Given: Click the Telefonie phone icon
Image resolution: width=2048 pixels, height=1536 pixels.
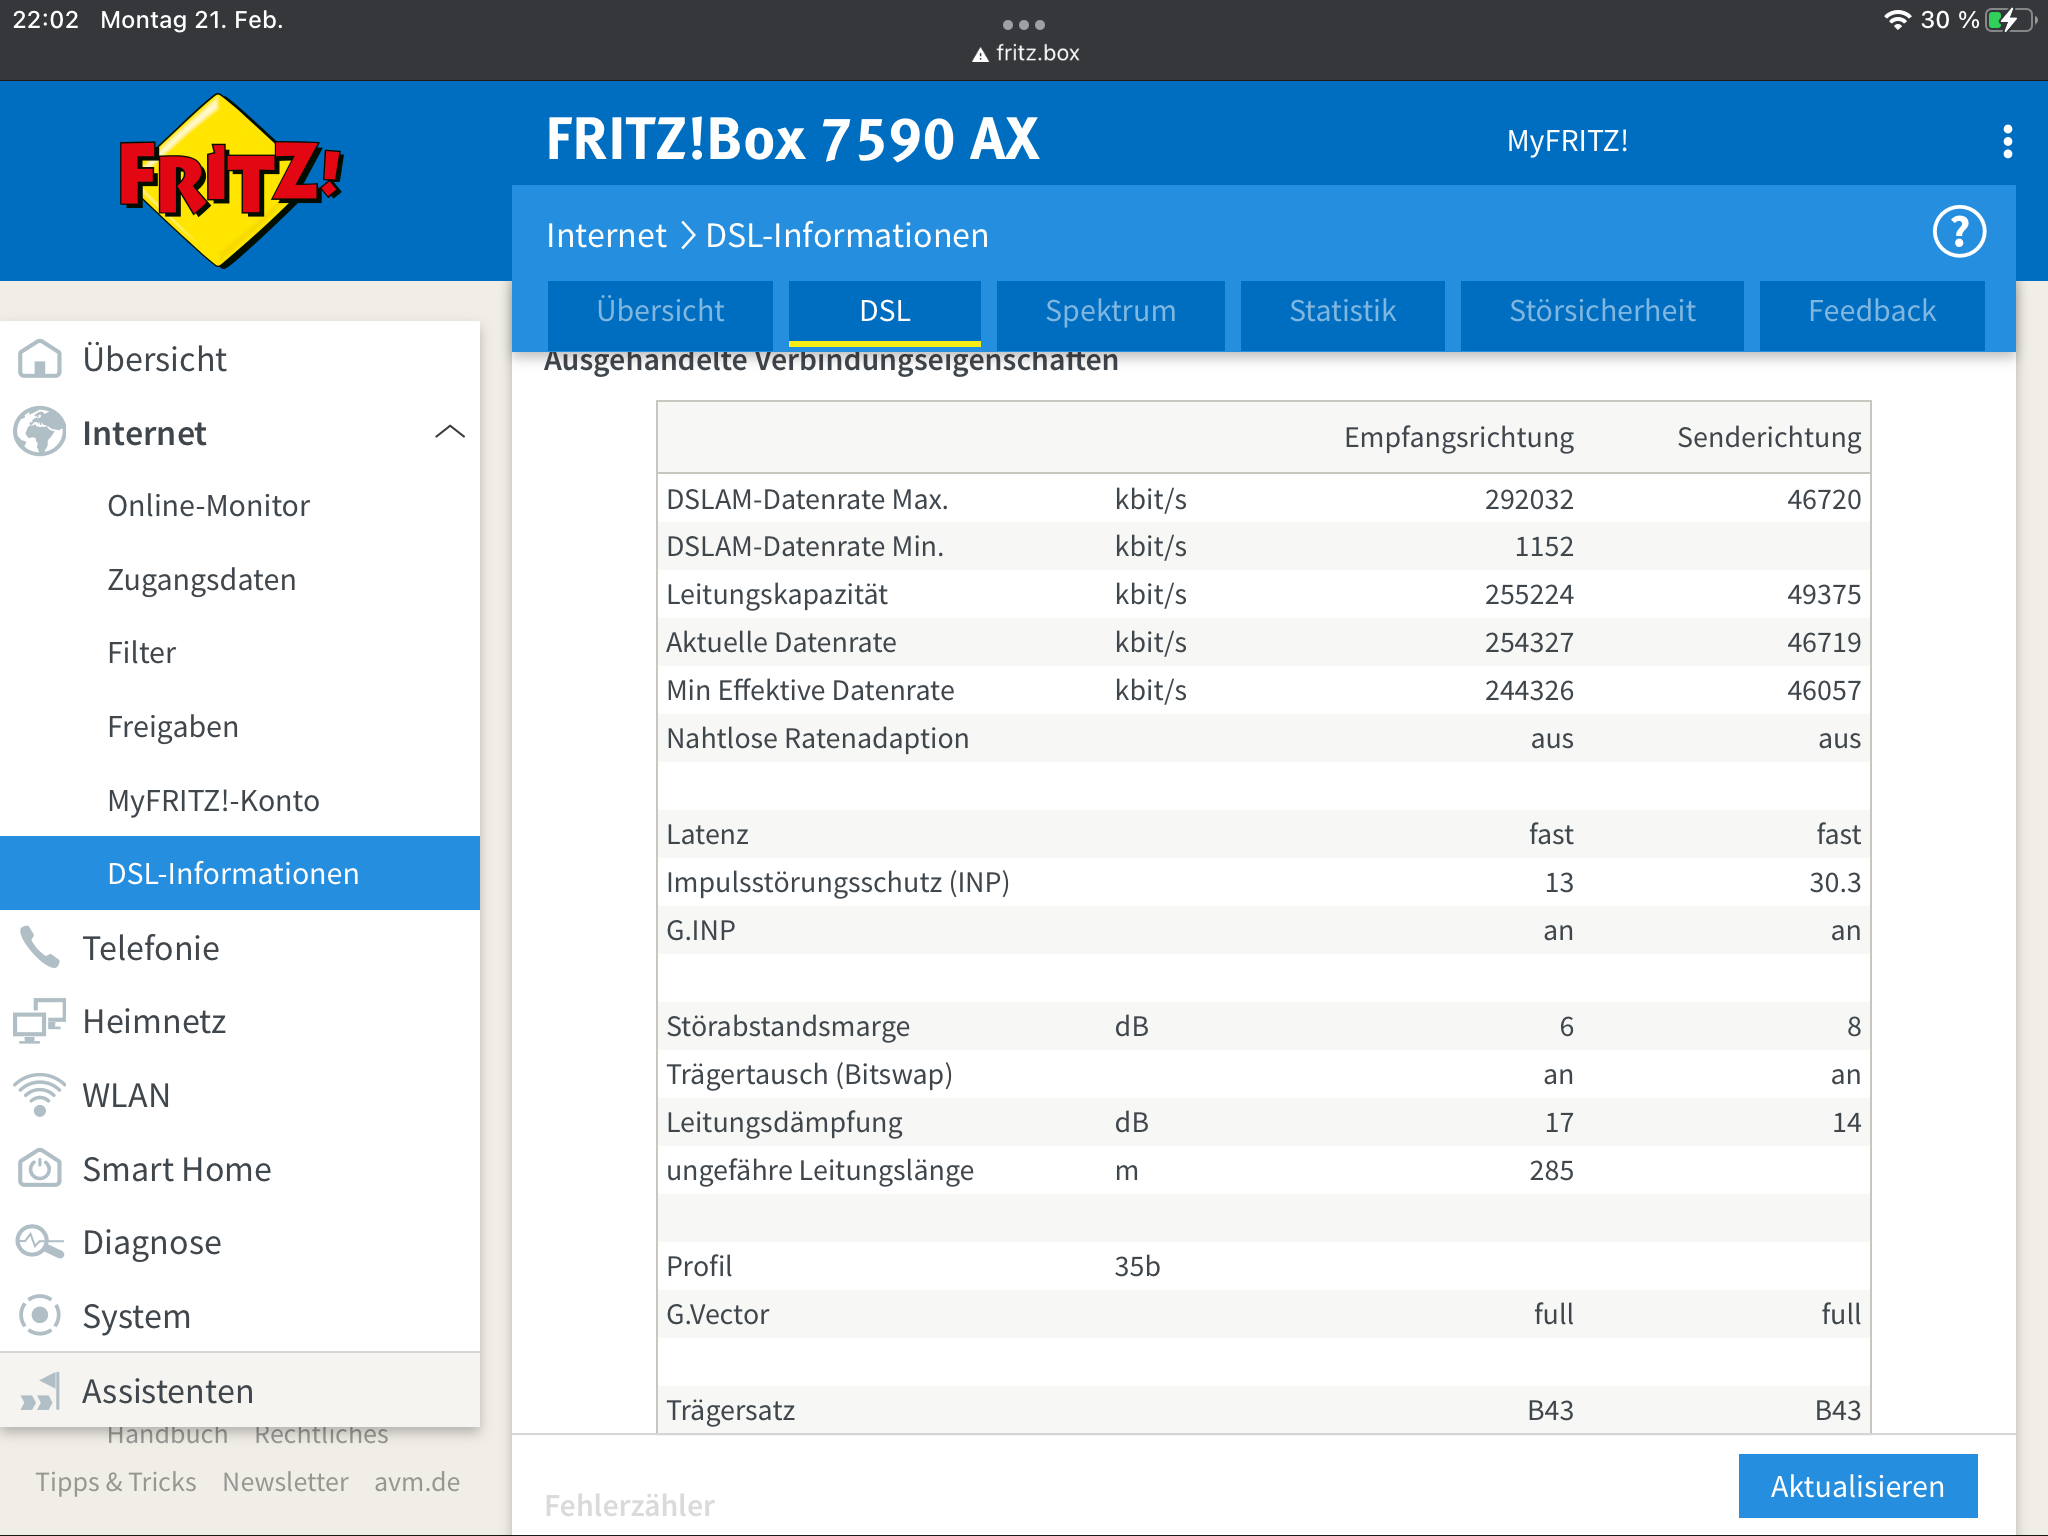Looking at the screenshot, I should pyautogui.click(x=40, y=947).
